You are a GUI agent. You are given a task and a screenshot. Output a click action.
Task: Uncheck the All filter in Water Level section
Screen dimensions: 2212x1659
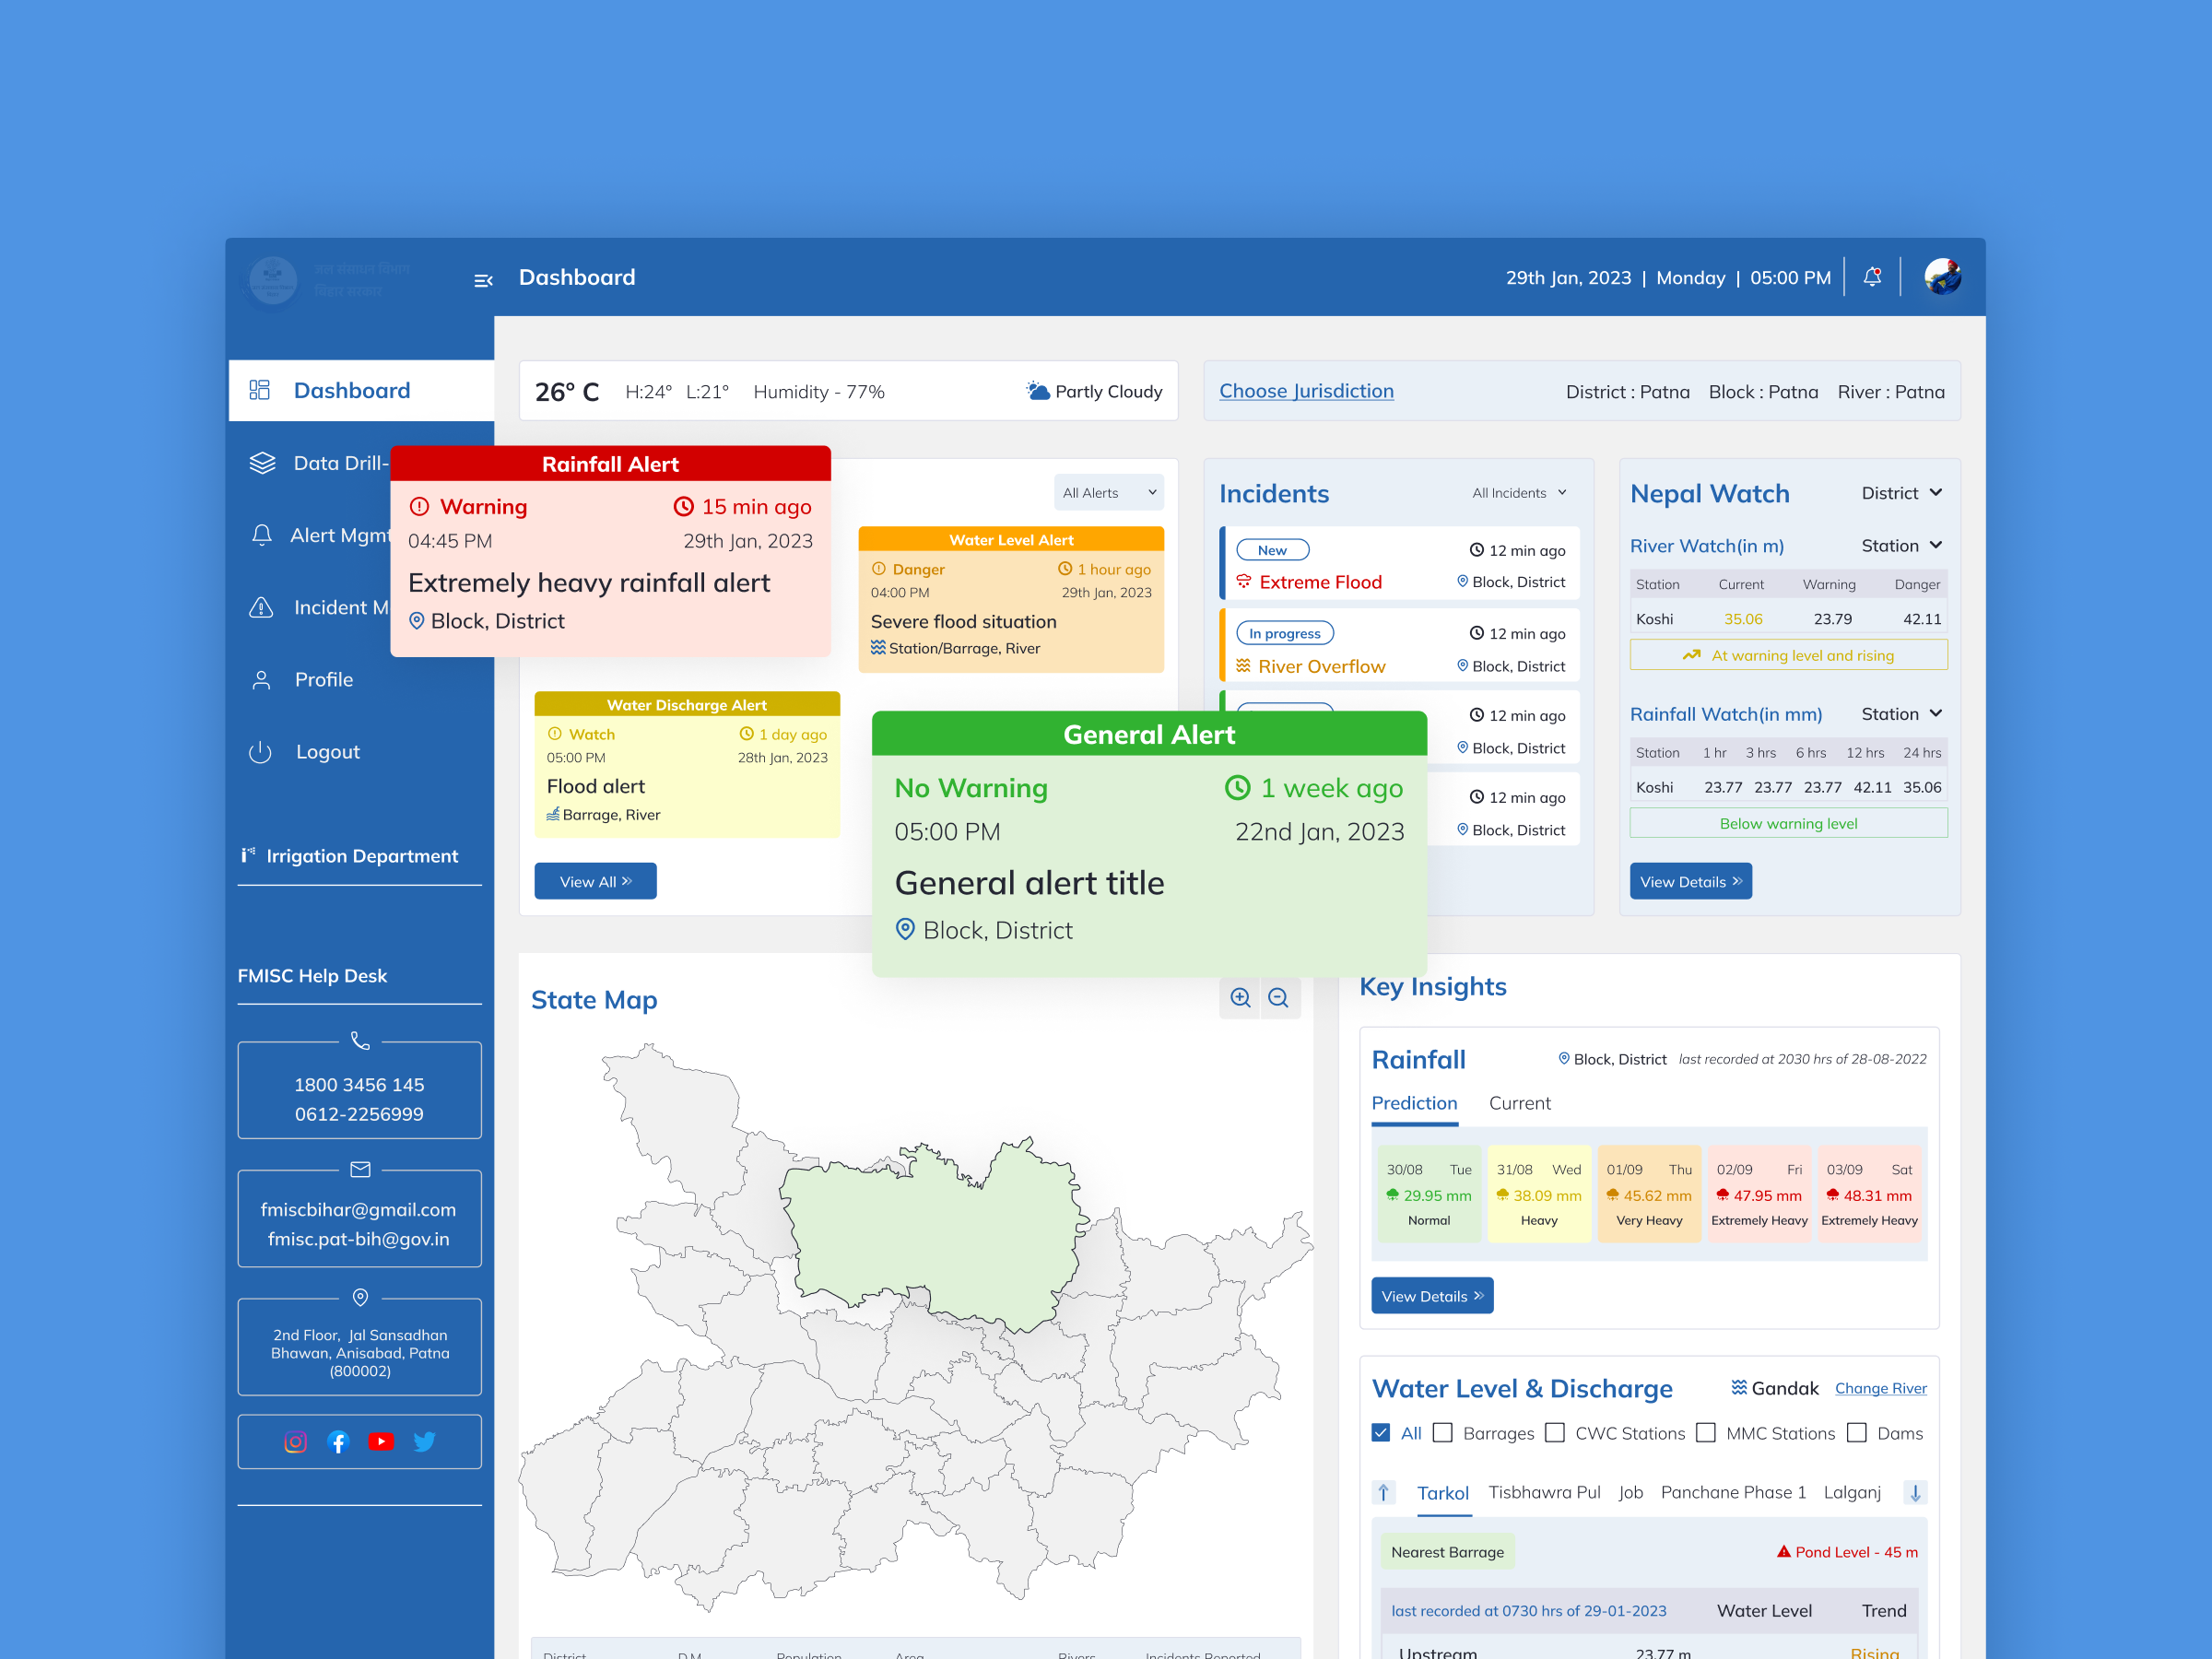point(1381,1433)
